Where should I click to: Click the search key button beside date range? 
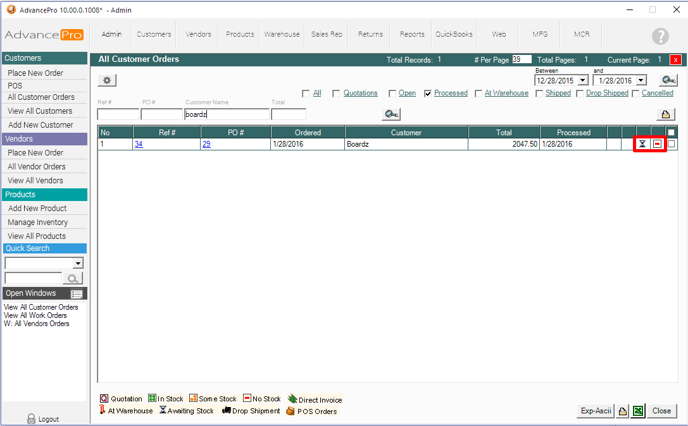668,80
